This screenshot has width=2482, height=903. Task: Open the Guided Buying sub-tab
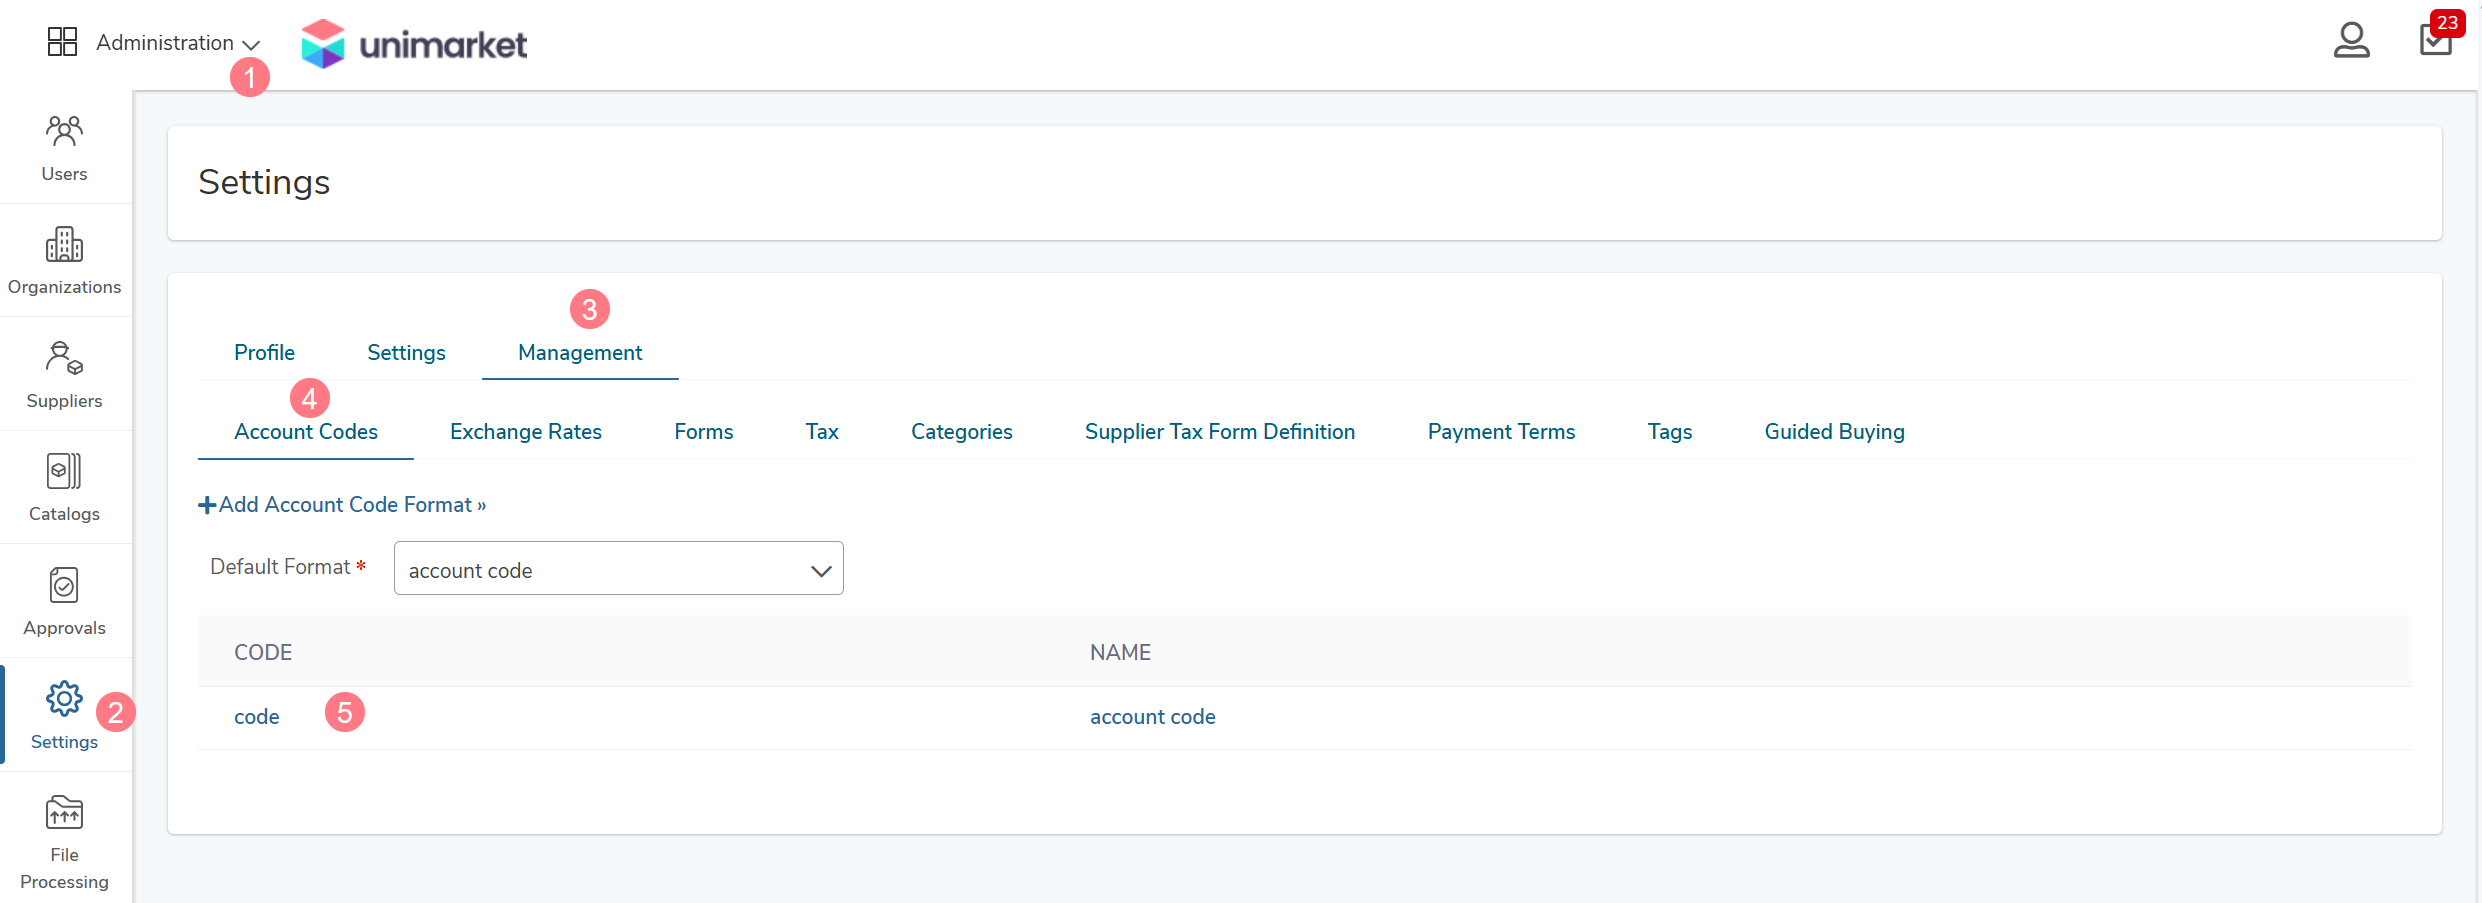click(1834, 431)
